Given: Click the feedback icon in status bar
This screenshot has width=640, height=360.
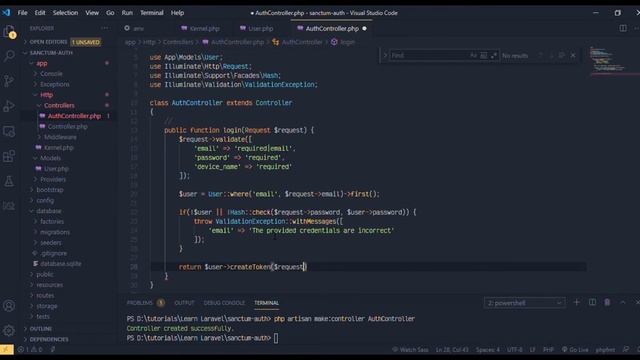Looking at the screenshot, I should coord(626,349).
